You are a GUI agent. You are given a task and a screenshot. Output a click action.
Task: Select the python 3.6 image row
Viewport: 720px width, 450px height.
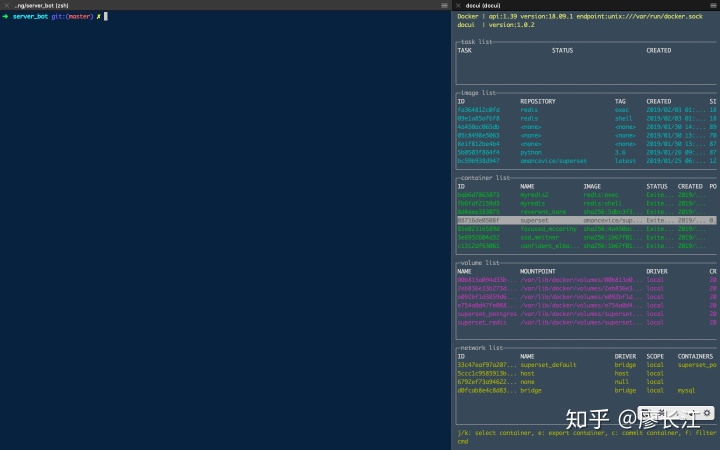tap(586, 152)
